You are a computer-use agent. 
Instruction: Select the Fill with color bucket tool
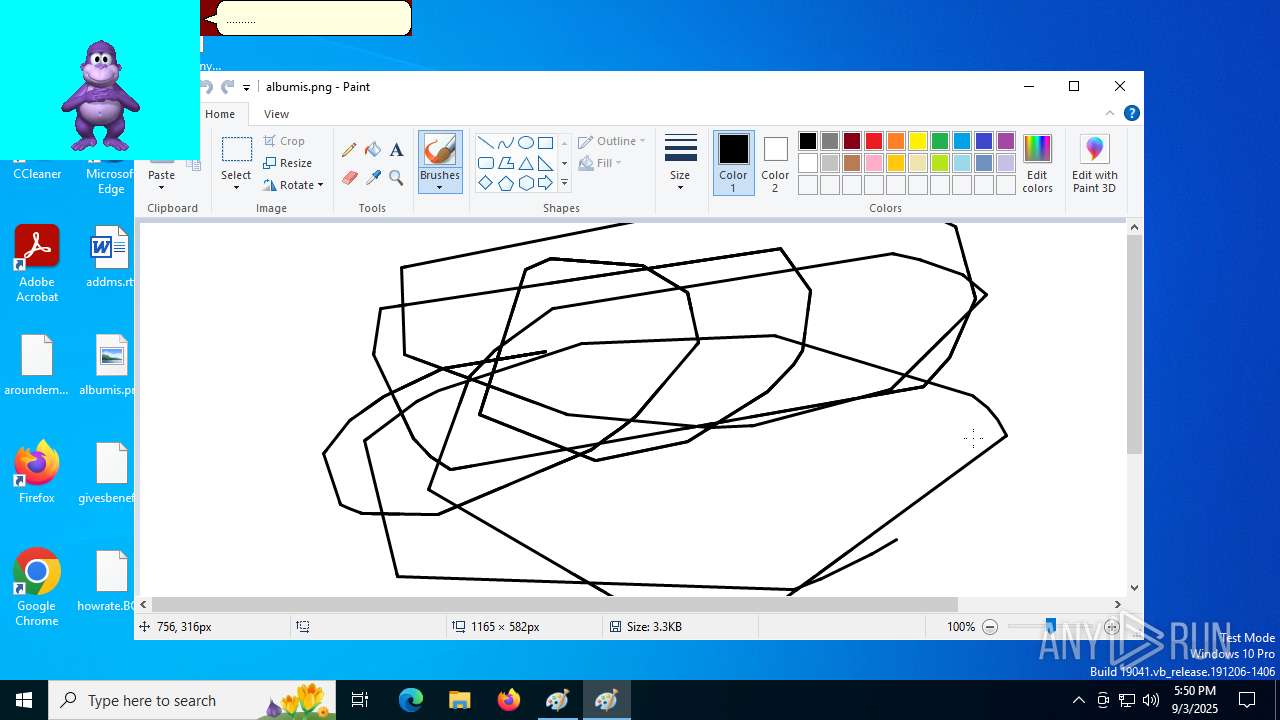[373, 150]
